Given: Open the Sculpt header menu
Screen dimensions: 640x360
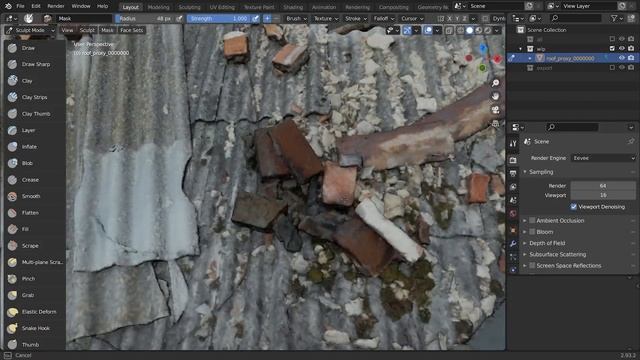Looking at the screenshot, I should [87, 30].
